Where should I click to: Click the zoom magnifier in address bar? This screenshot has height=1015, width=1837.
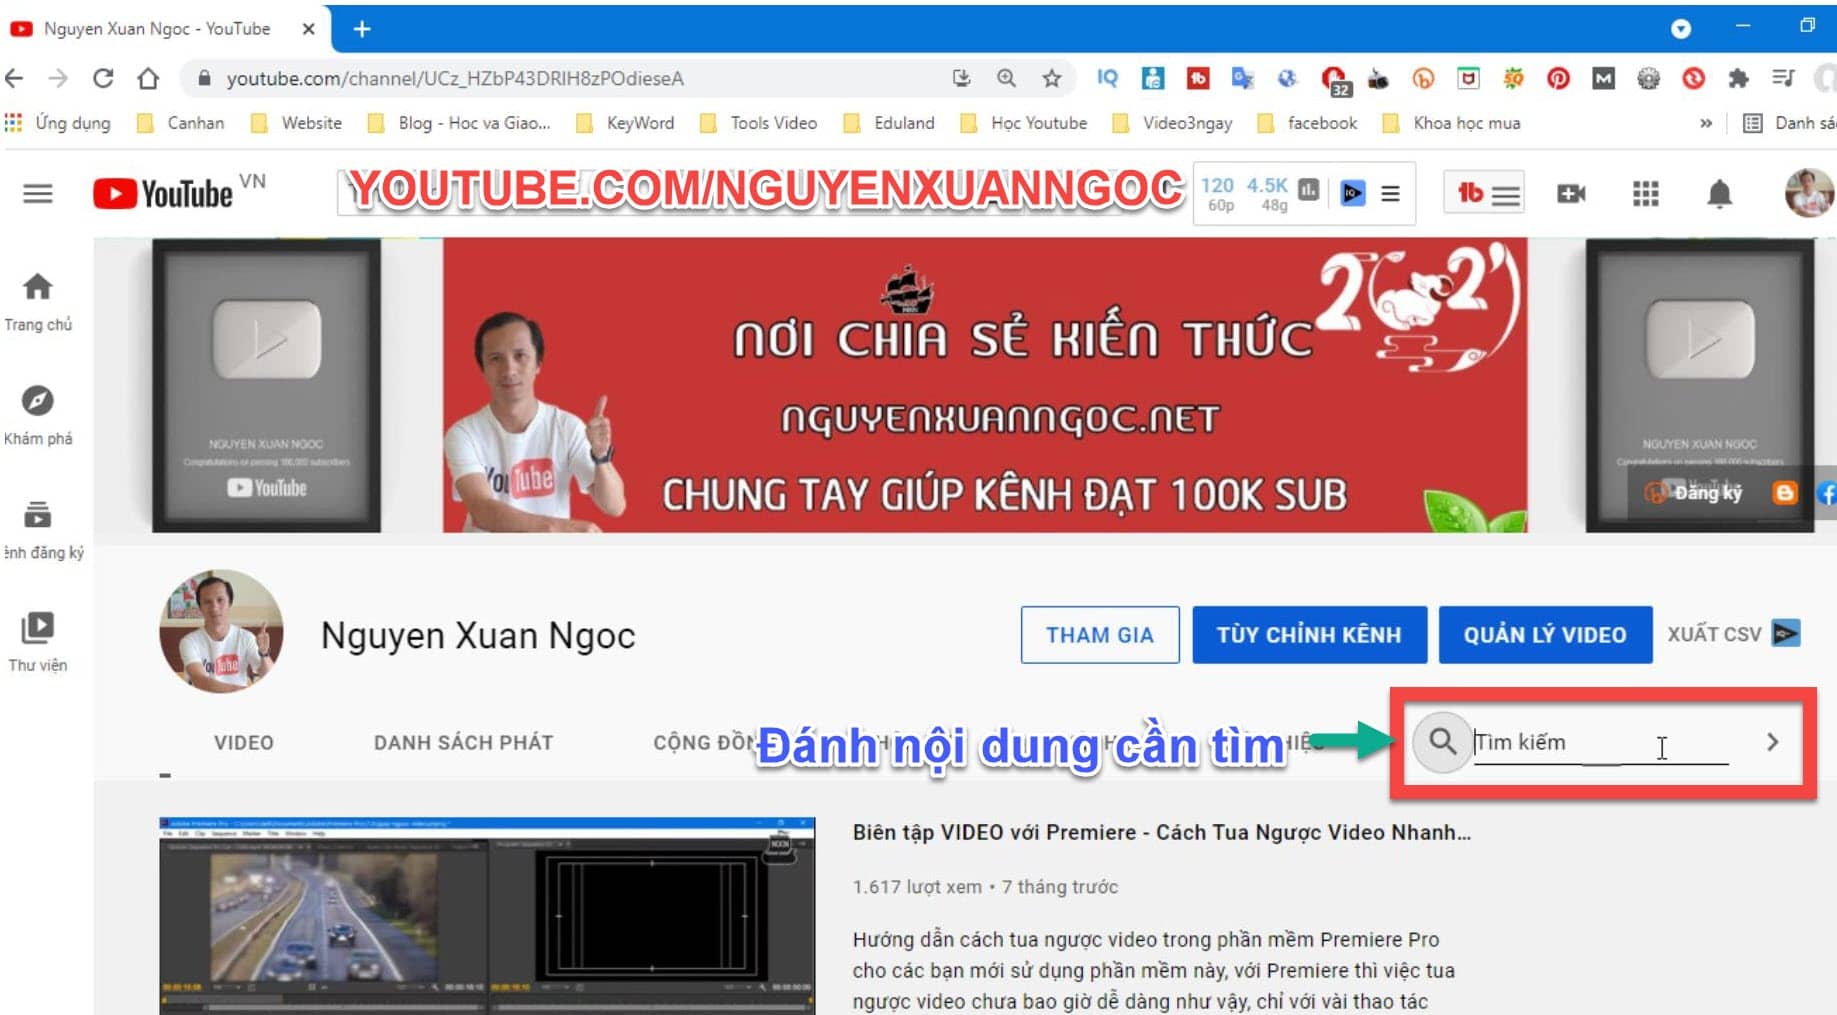point(1006,78)
